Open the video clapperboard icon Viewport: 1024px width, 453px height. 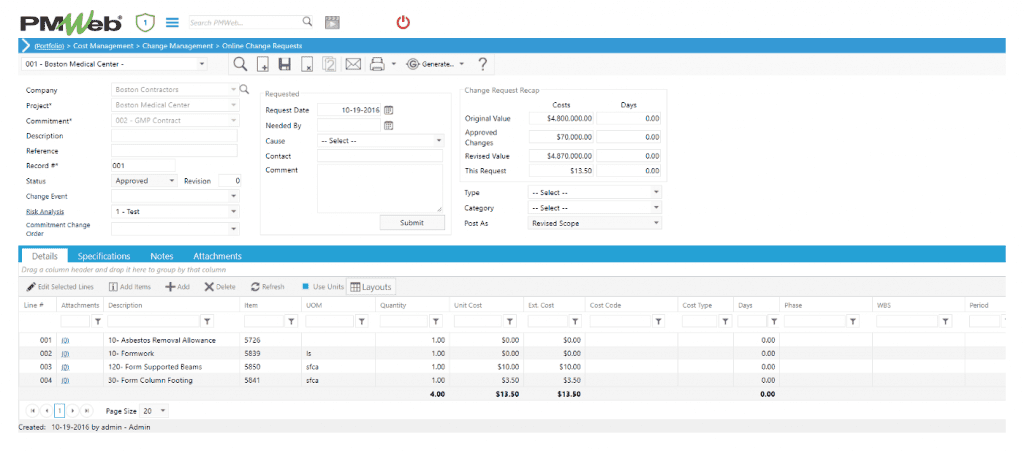pyautogui.click(x=332, y=22)
